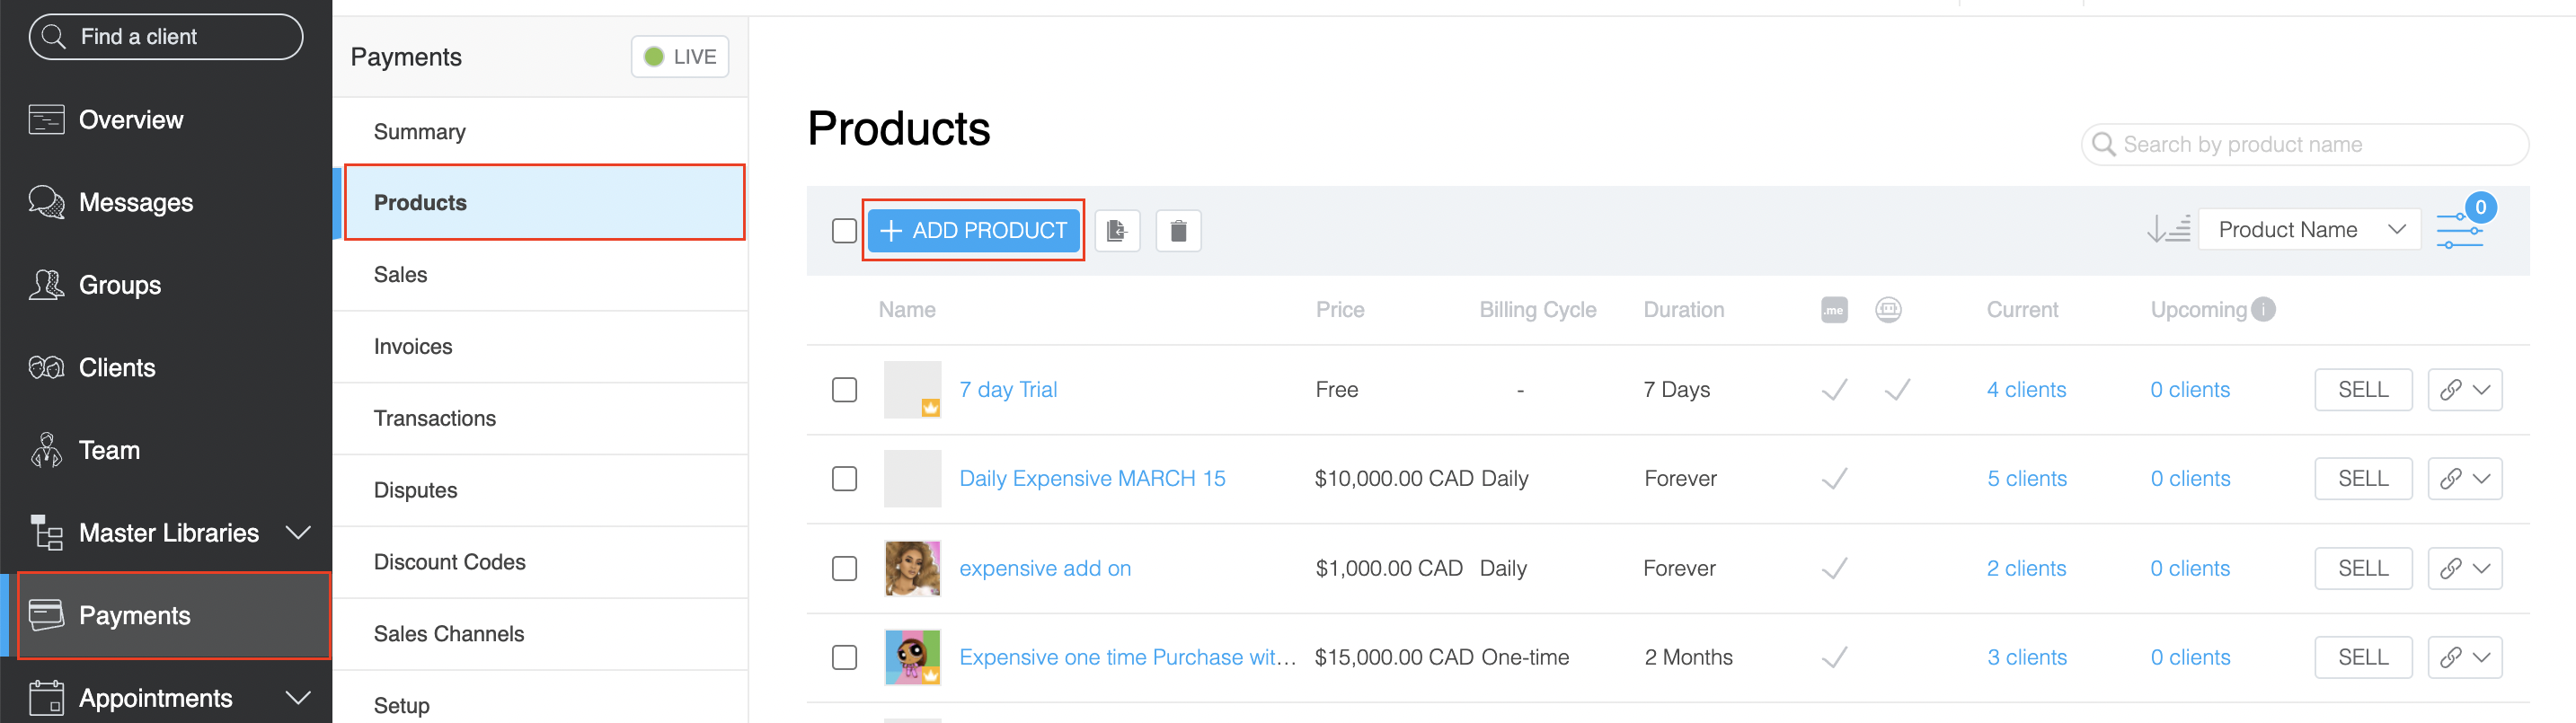Open the Product Name sort dropdown

2308,230
